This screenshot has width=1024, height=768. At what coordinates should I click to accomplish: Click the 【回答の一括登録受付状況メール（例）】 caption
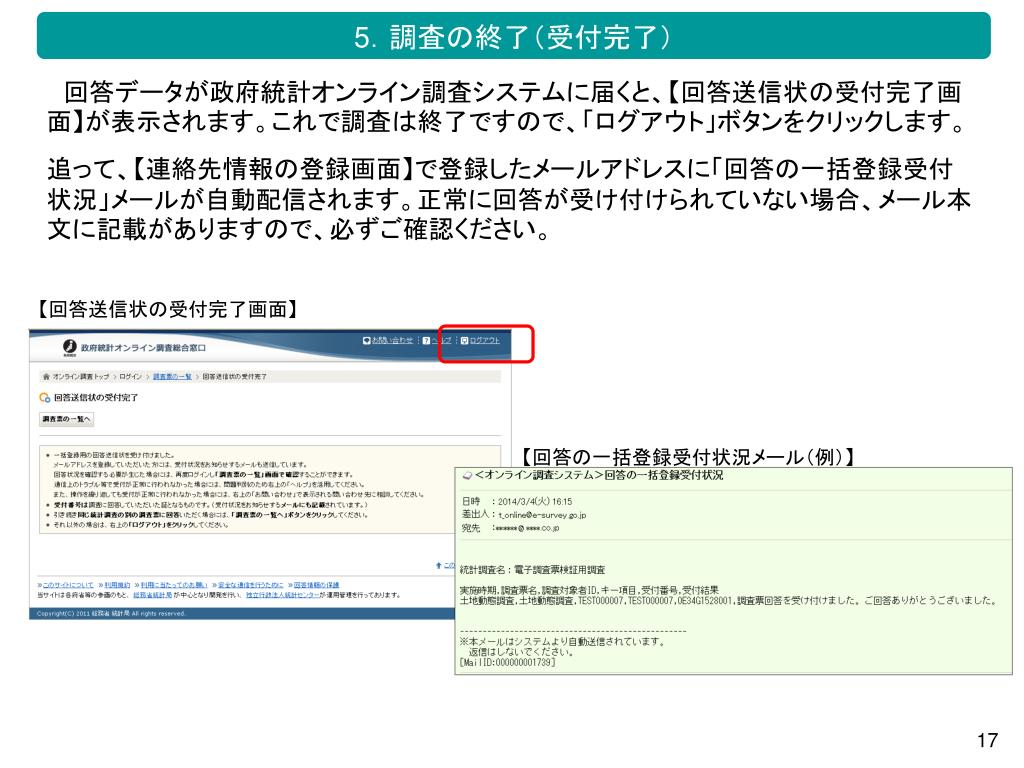pos(688,456)
